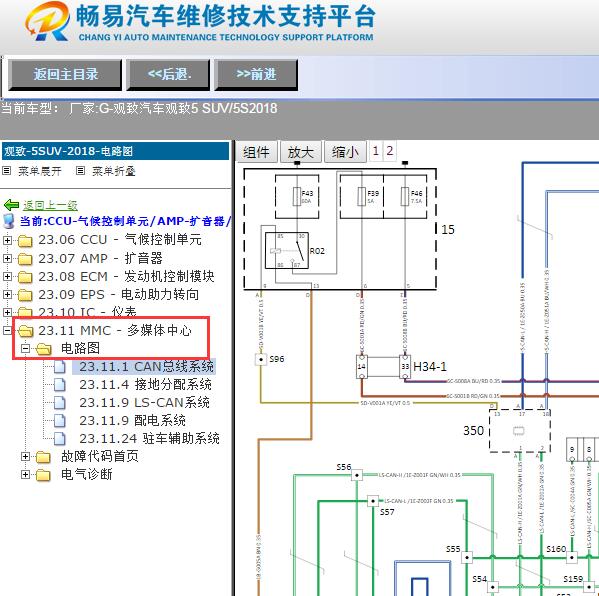
Task: Open the 返回上一级 link
Action: 50,206
